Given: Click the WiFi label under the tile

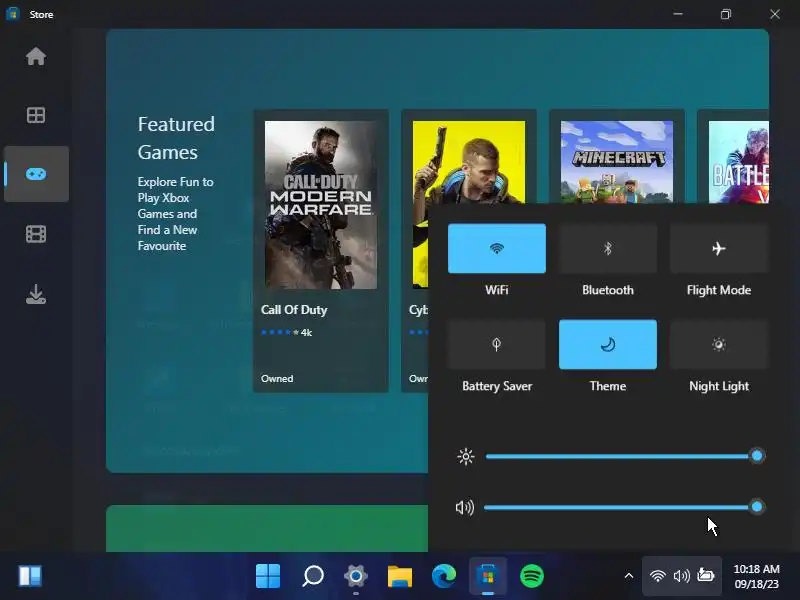Looking at the screenshot, I should [x=496, y=290].
